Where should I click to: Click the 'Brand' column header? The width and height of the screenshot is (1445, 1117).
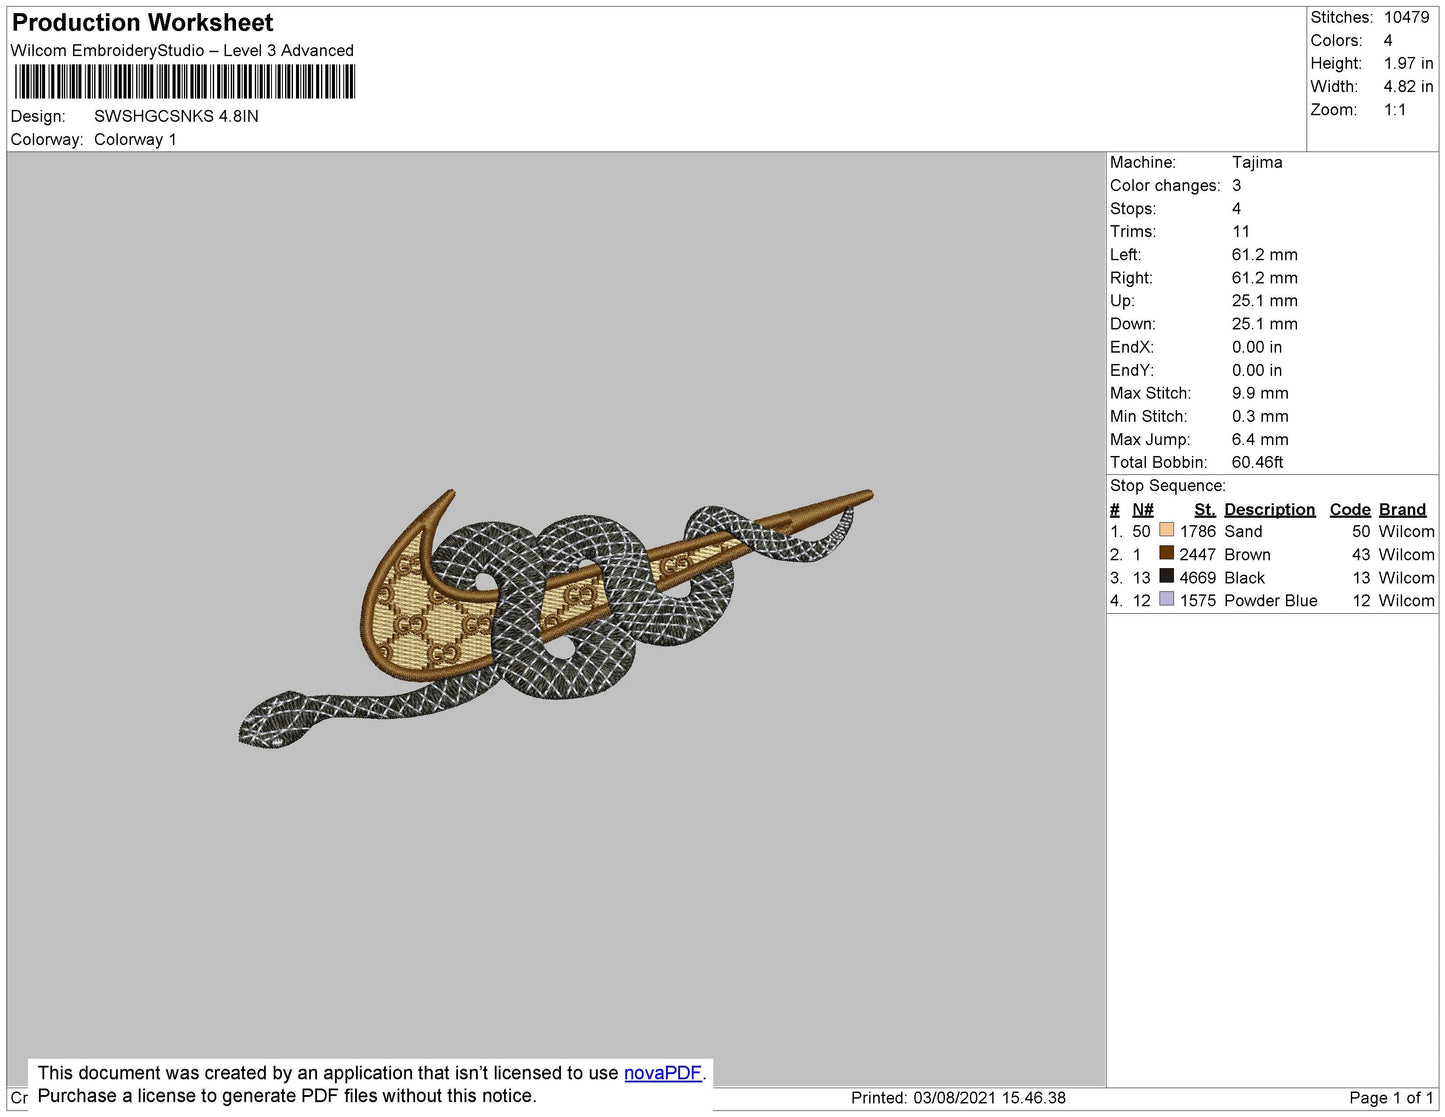pyautogui.click(x=1402, y=509)
